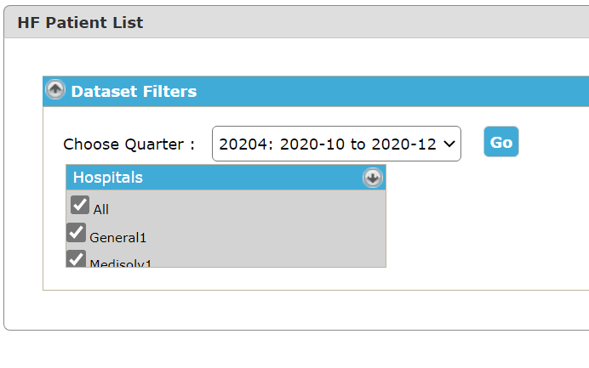The width and height of the screenshot is (589, 368).
Task: Collapse Dataset Filters with the up-arrow icon
Action: 55,90
